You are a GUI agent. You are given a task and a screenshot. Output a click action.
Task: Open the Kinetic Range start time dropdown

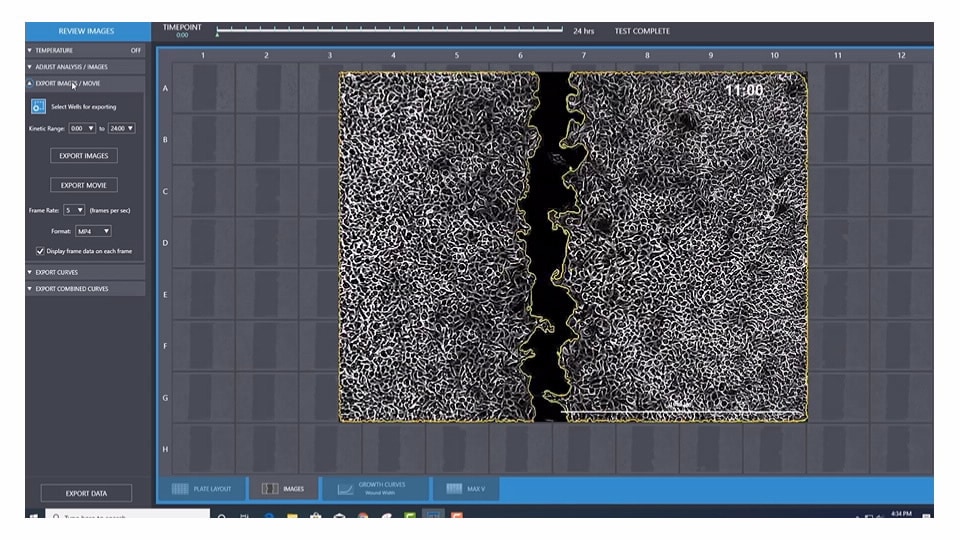pos(82,128)
